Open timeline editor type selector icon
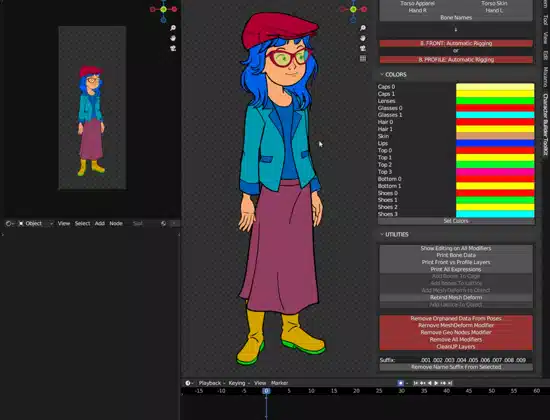550x420 pixels. click(x=189, y=383)
